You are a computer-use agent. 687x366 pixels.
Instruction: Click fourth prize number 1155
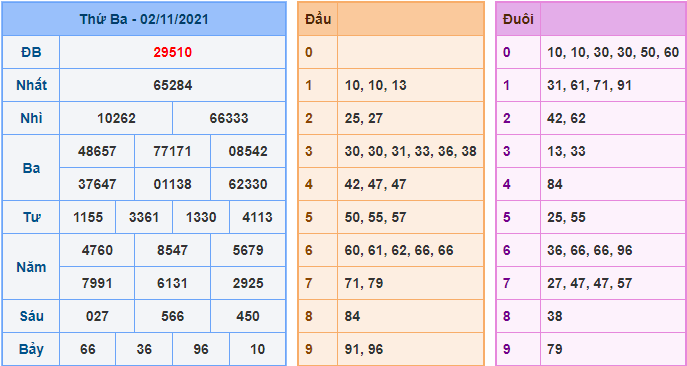88,217
